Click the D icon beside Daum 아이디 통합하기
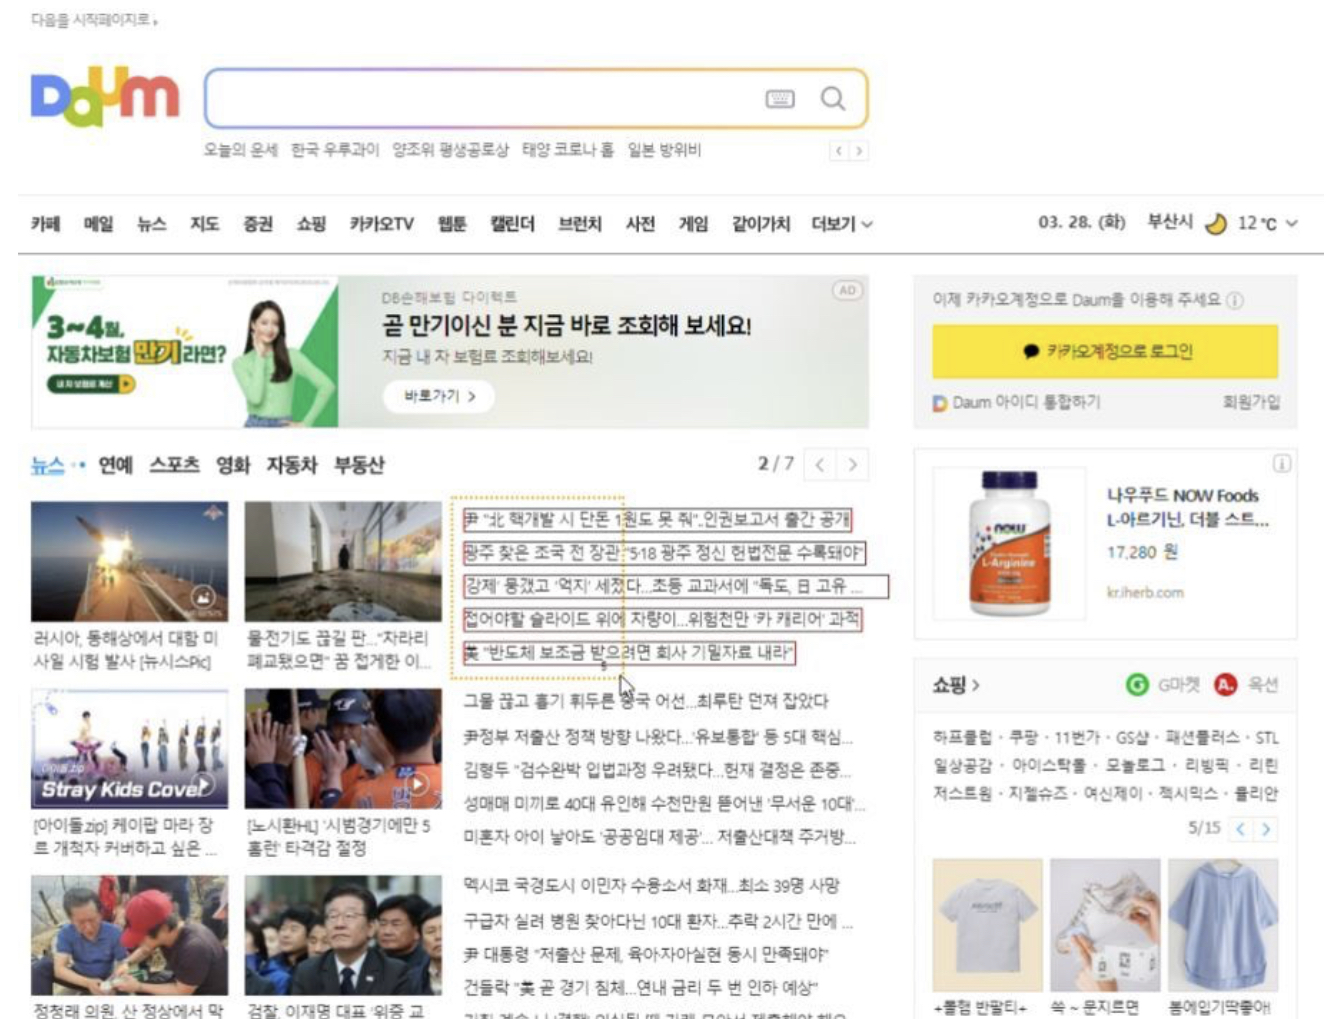 (939, 403)
